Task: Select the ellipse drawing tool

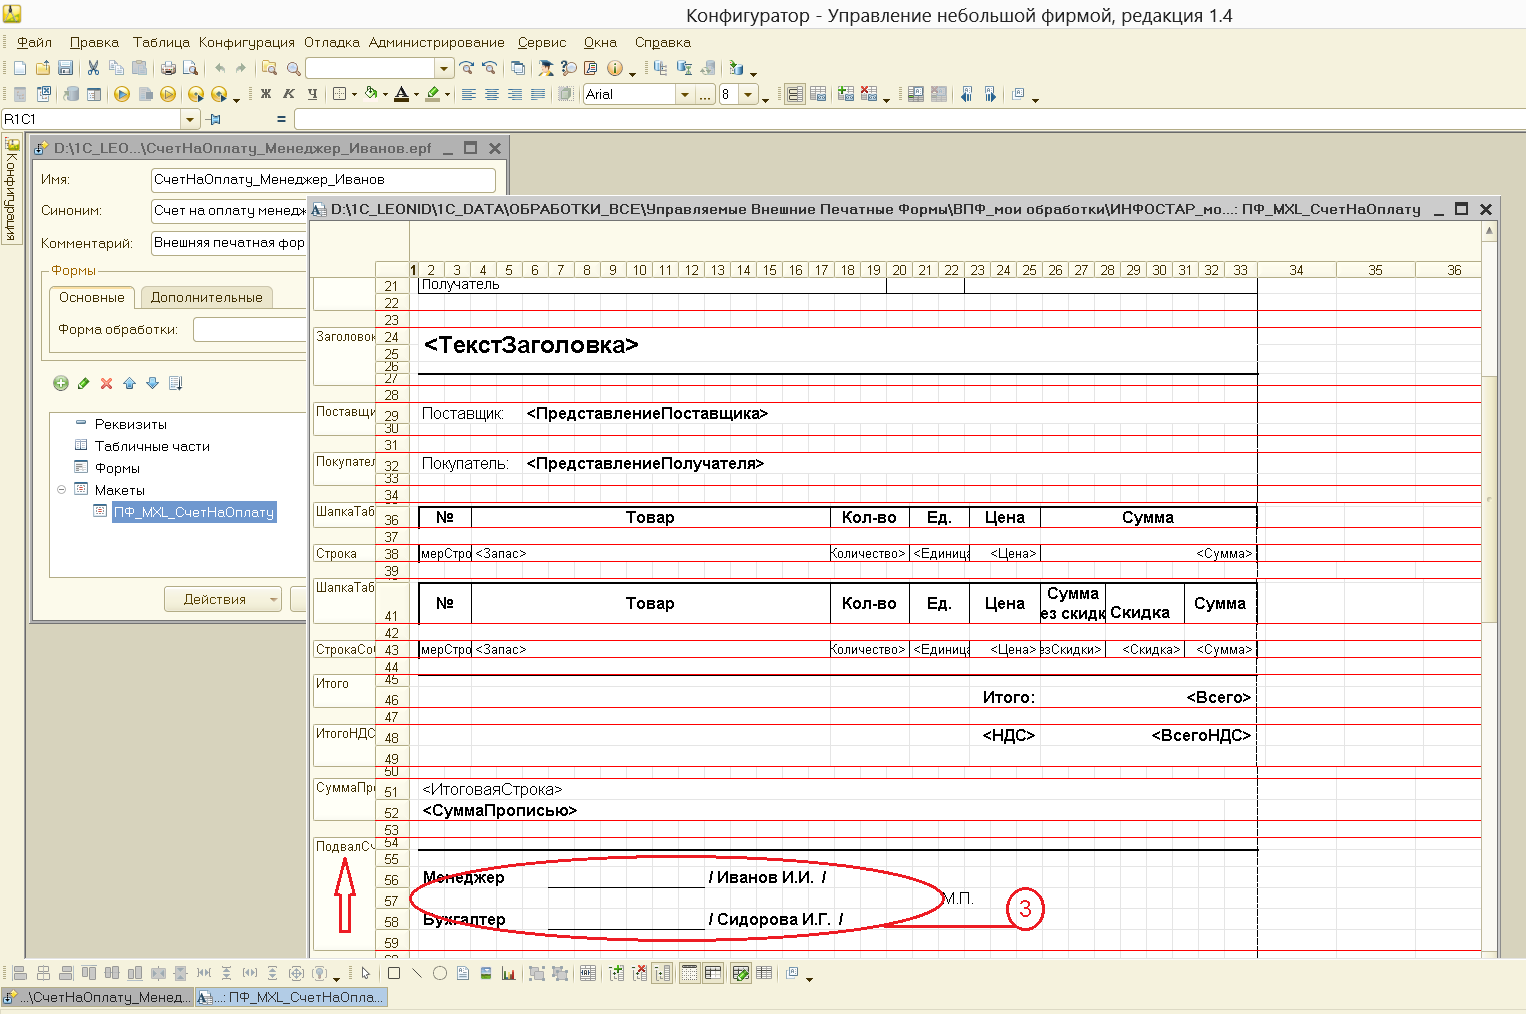Action: 440,973
